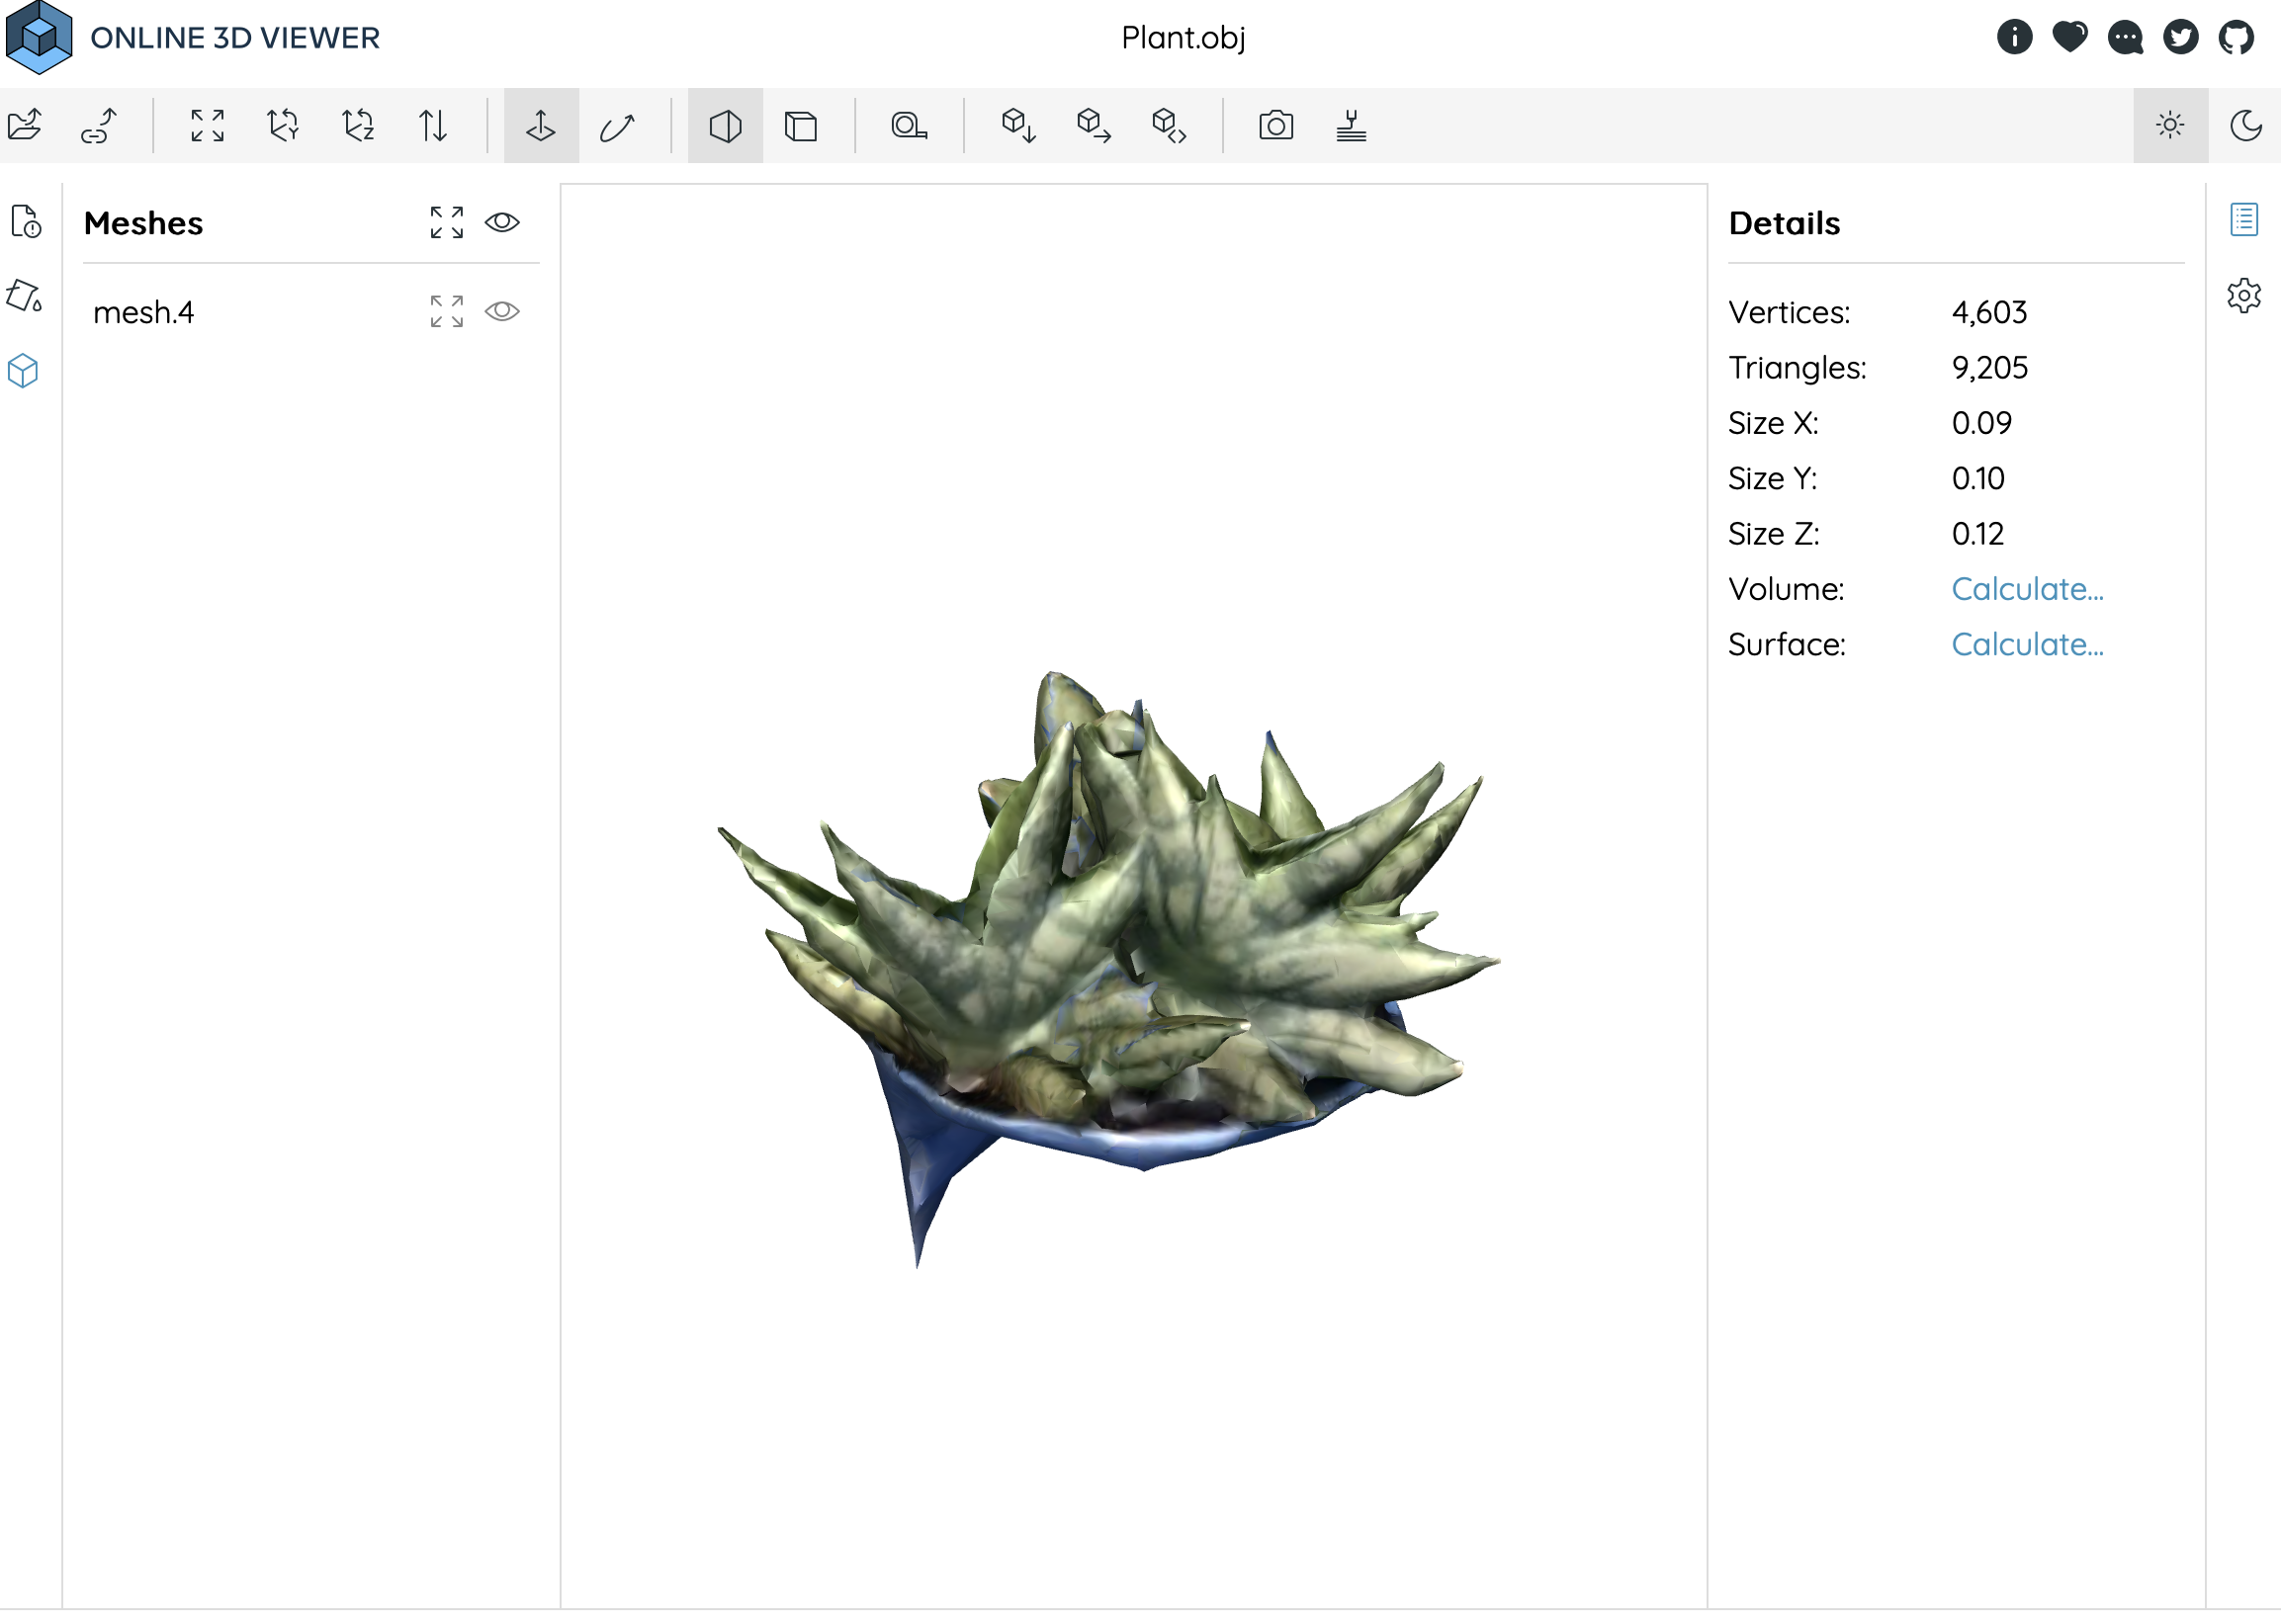Fit the model to the window
The height and width of the screenshot is (1624, 2281).
(x=206, y=125)
